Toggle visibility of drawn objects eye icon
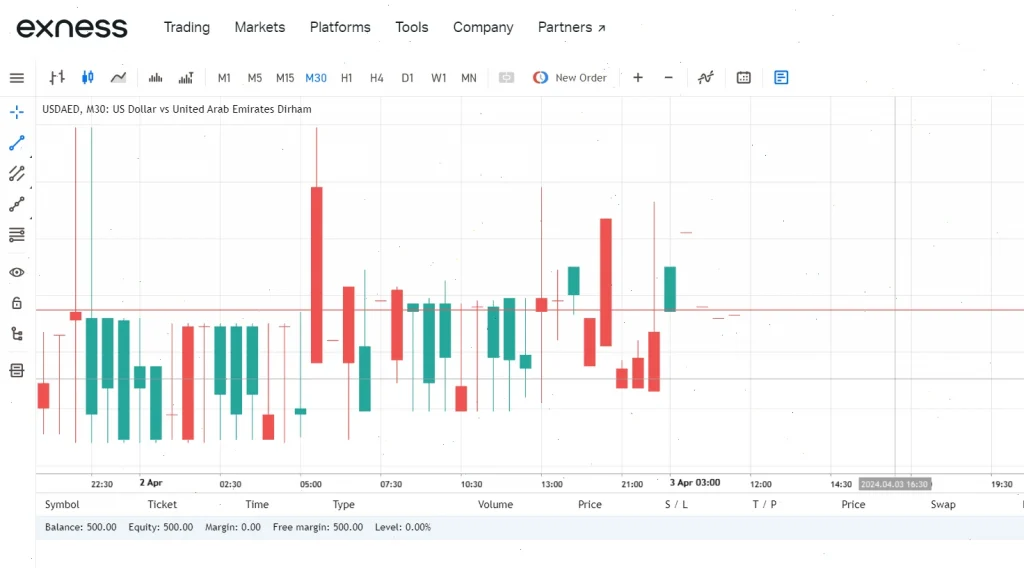Screen dimensions: 1024x568 (17, 272)
